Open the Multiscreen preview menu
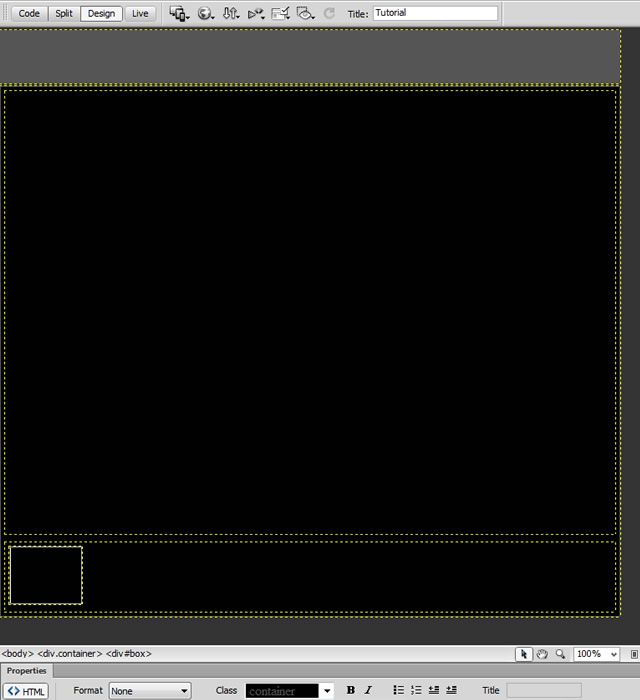Viewport: 640px width, 700px height. coord(179,14)
